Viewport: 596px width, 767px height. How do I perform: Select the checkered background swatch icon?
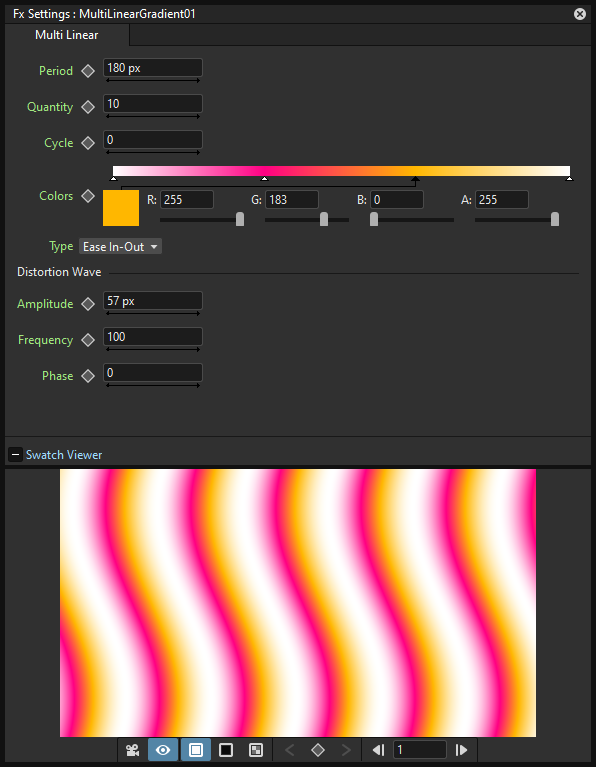(x=256, y=750)
